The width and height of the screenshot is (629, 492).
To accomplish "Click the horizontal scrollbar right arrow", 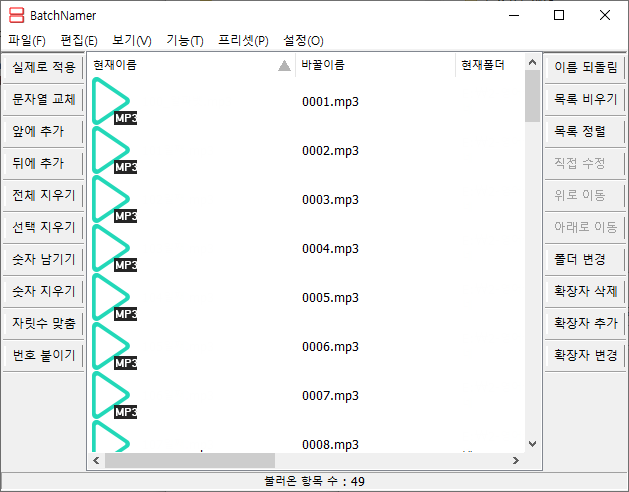I will coord(516,460).
